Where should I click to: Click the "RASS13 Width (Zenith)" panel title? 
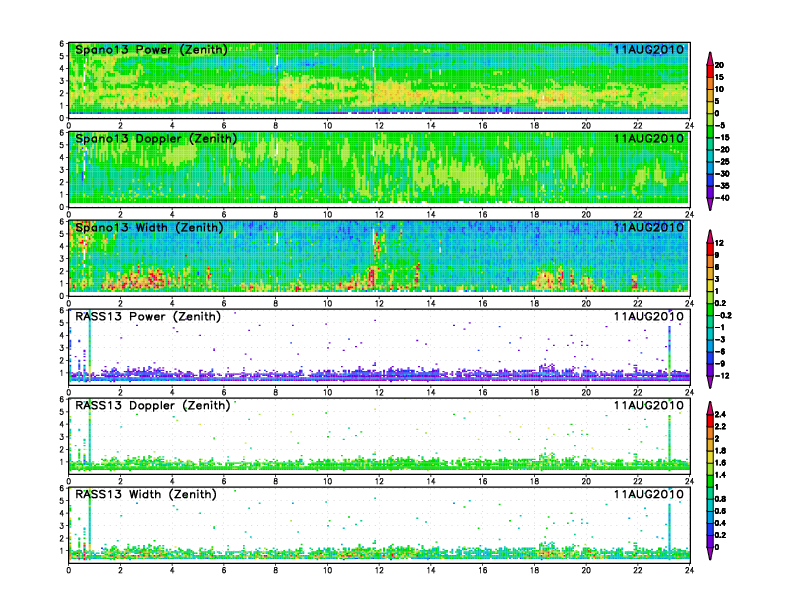tap(145, 494)
